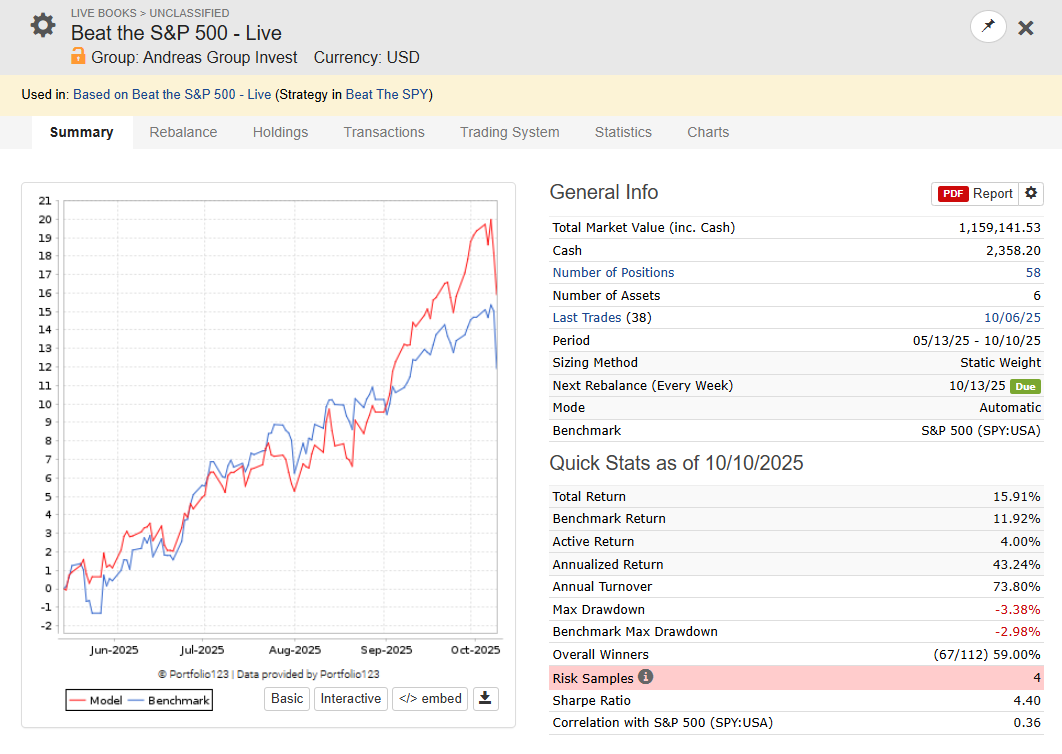This screenshot has height=754, width=1062.
Task: Open the 'Beat The SPY' link
Action: point(387,94)
